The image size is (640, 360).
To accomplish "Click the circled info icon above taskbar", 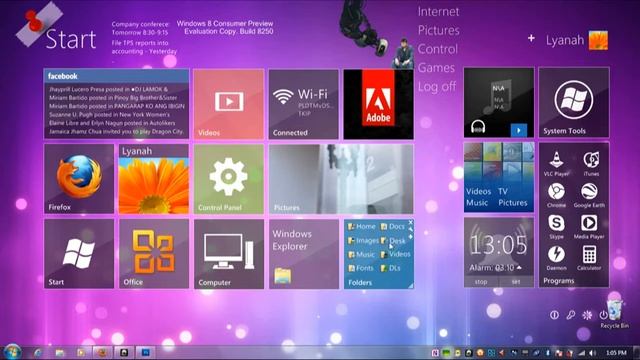I will [554, 315].
